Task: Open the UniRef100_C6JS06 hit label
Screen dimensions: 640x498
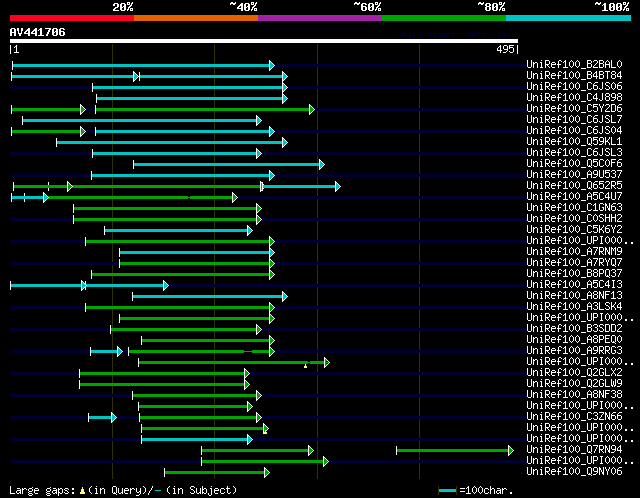Action: (574, 87)
